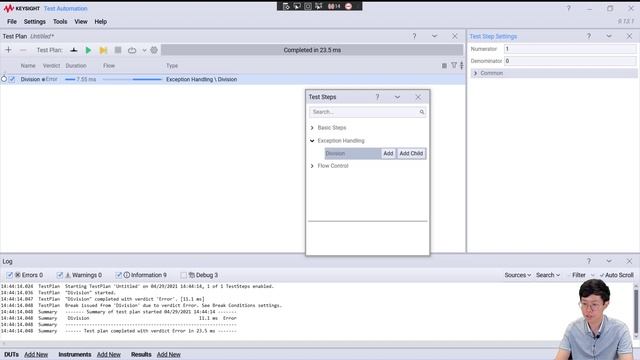
Task: Expand the Flow Control category
Action: pyautogui.click(x=312, y=166)
